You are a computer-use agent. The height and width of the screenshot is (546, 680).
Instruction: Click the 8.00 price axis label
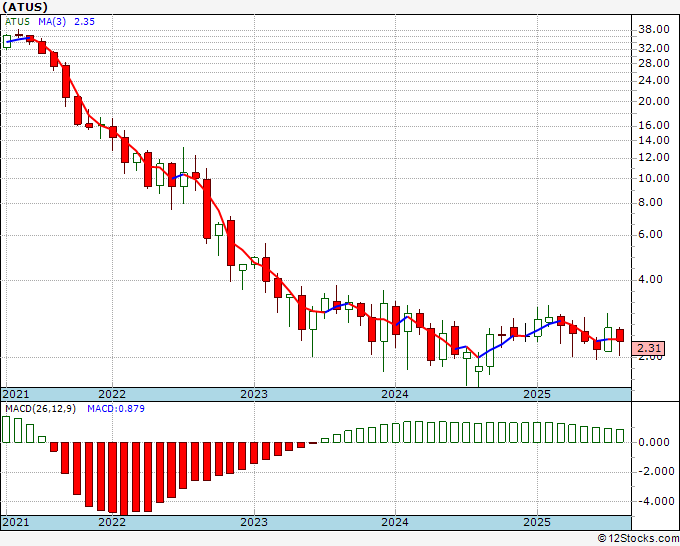point(650,203)
